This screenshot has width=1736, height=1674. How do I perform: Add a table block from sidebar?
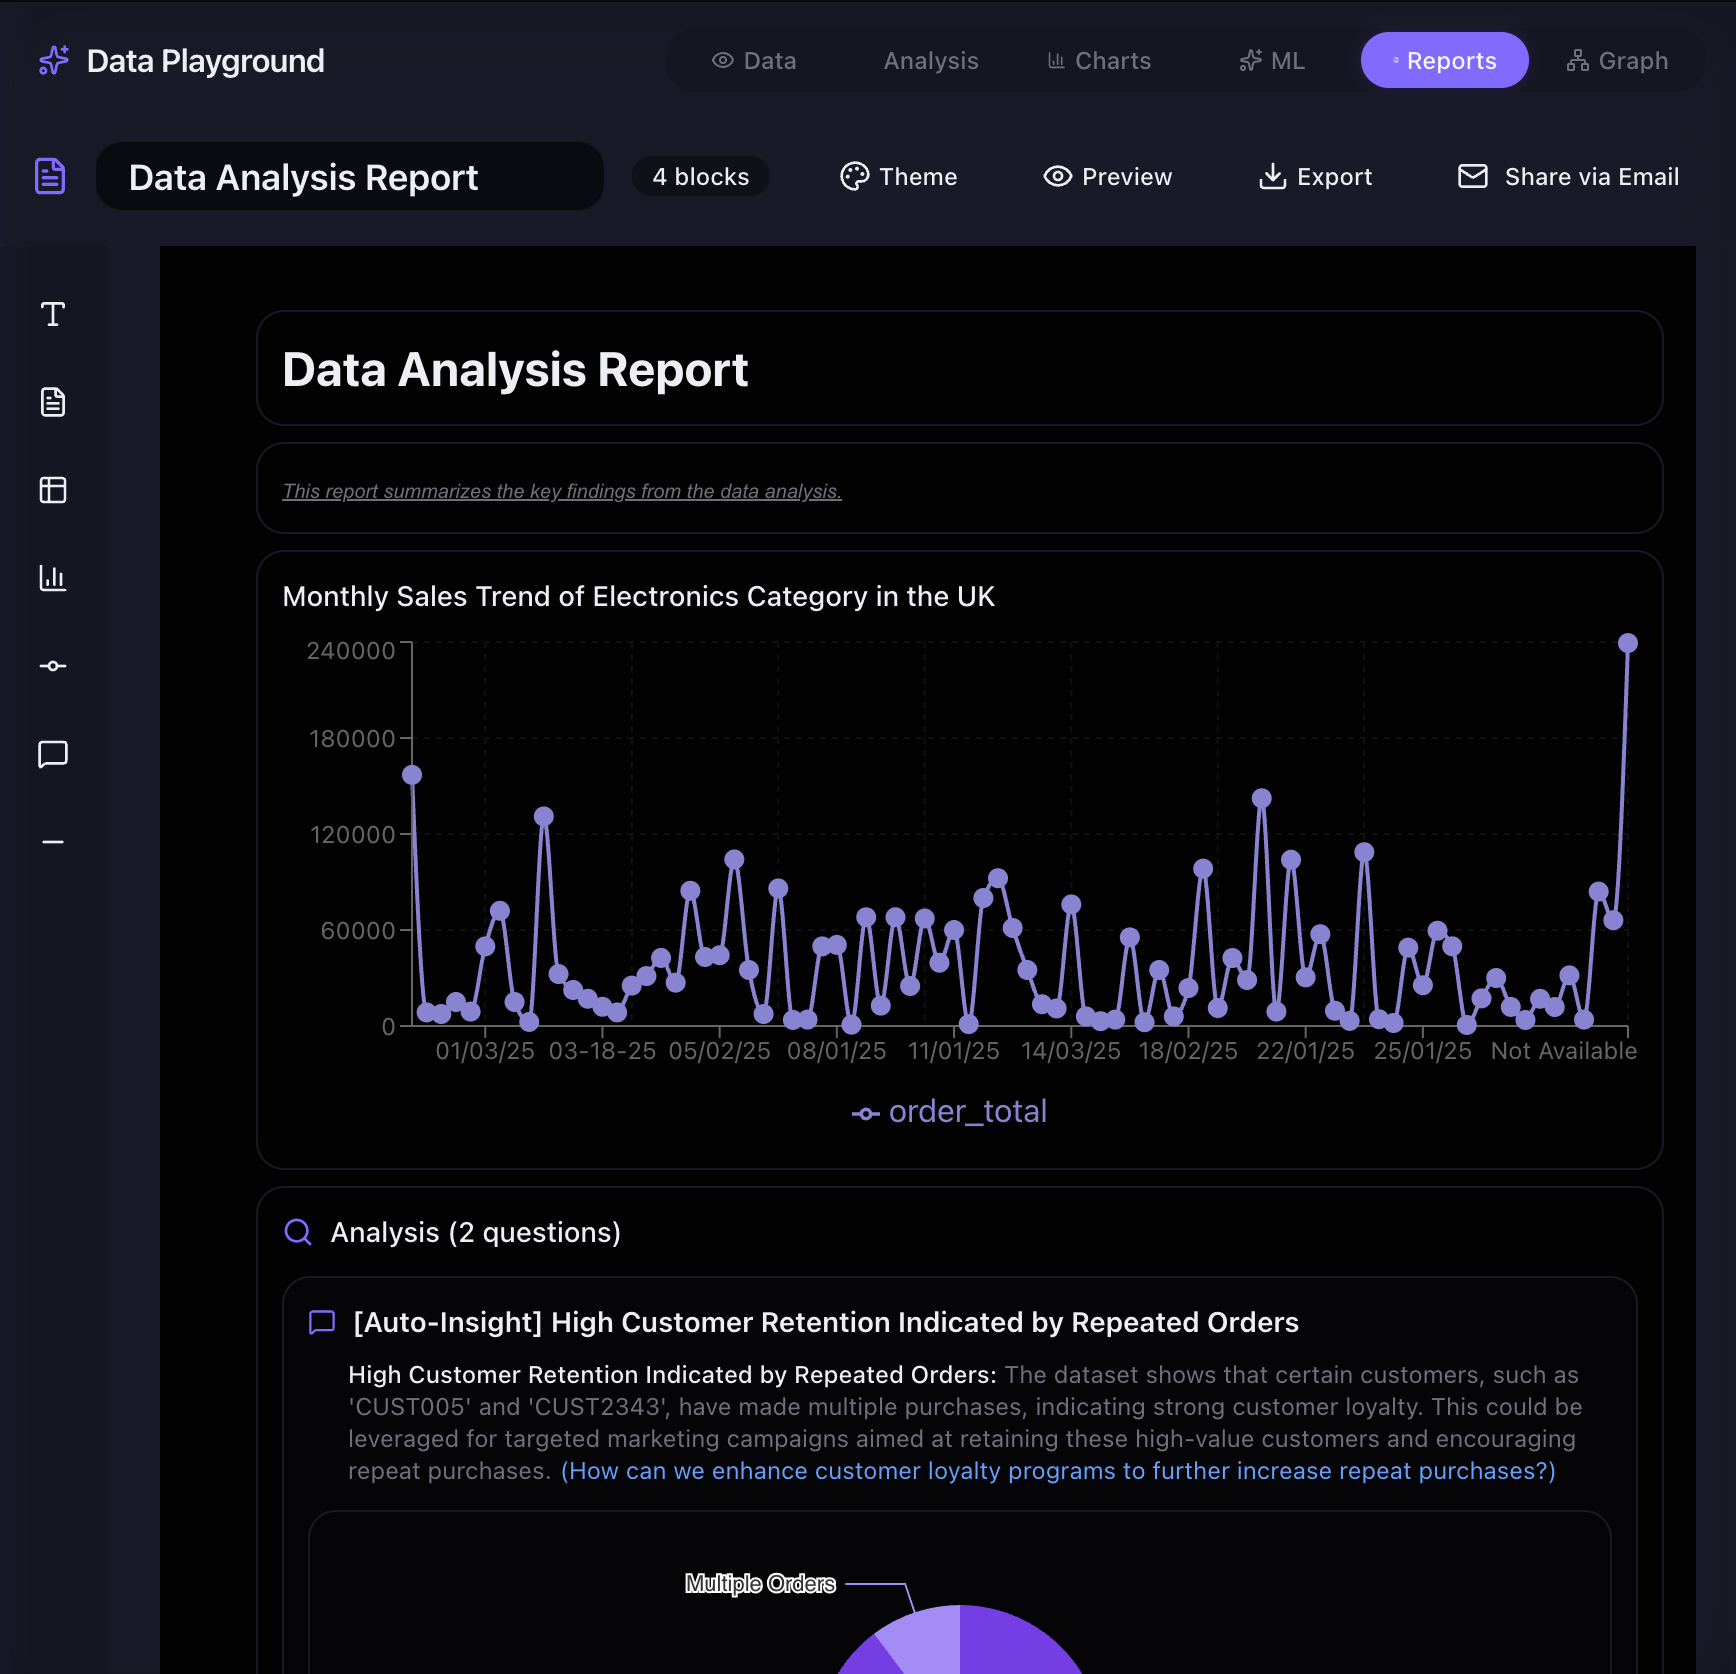tap(53, 490)
